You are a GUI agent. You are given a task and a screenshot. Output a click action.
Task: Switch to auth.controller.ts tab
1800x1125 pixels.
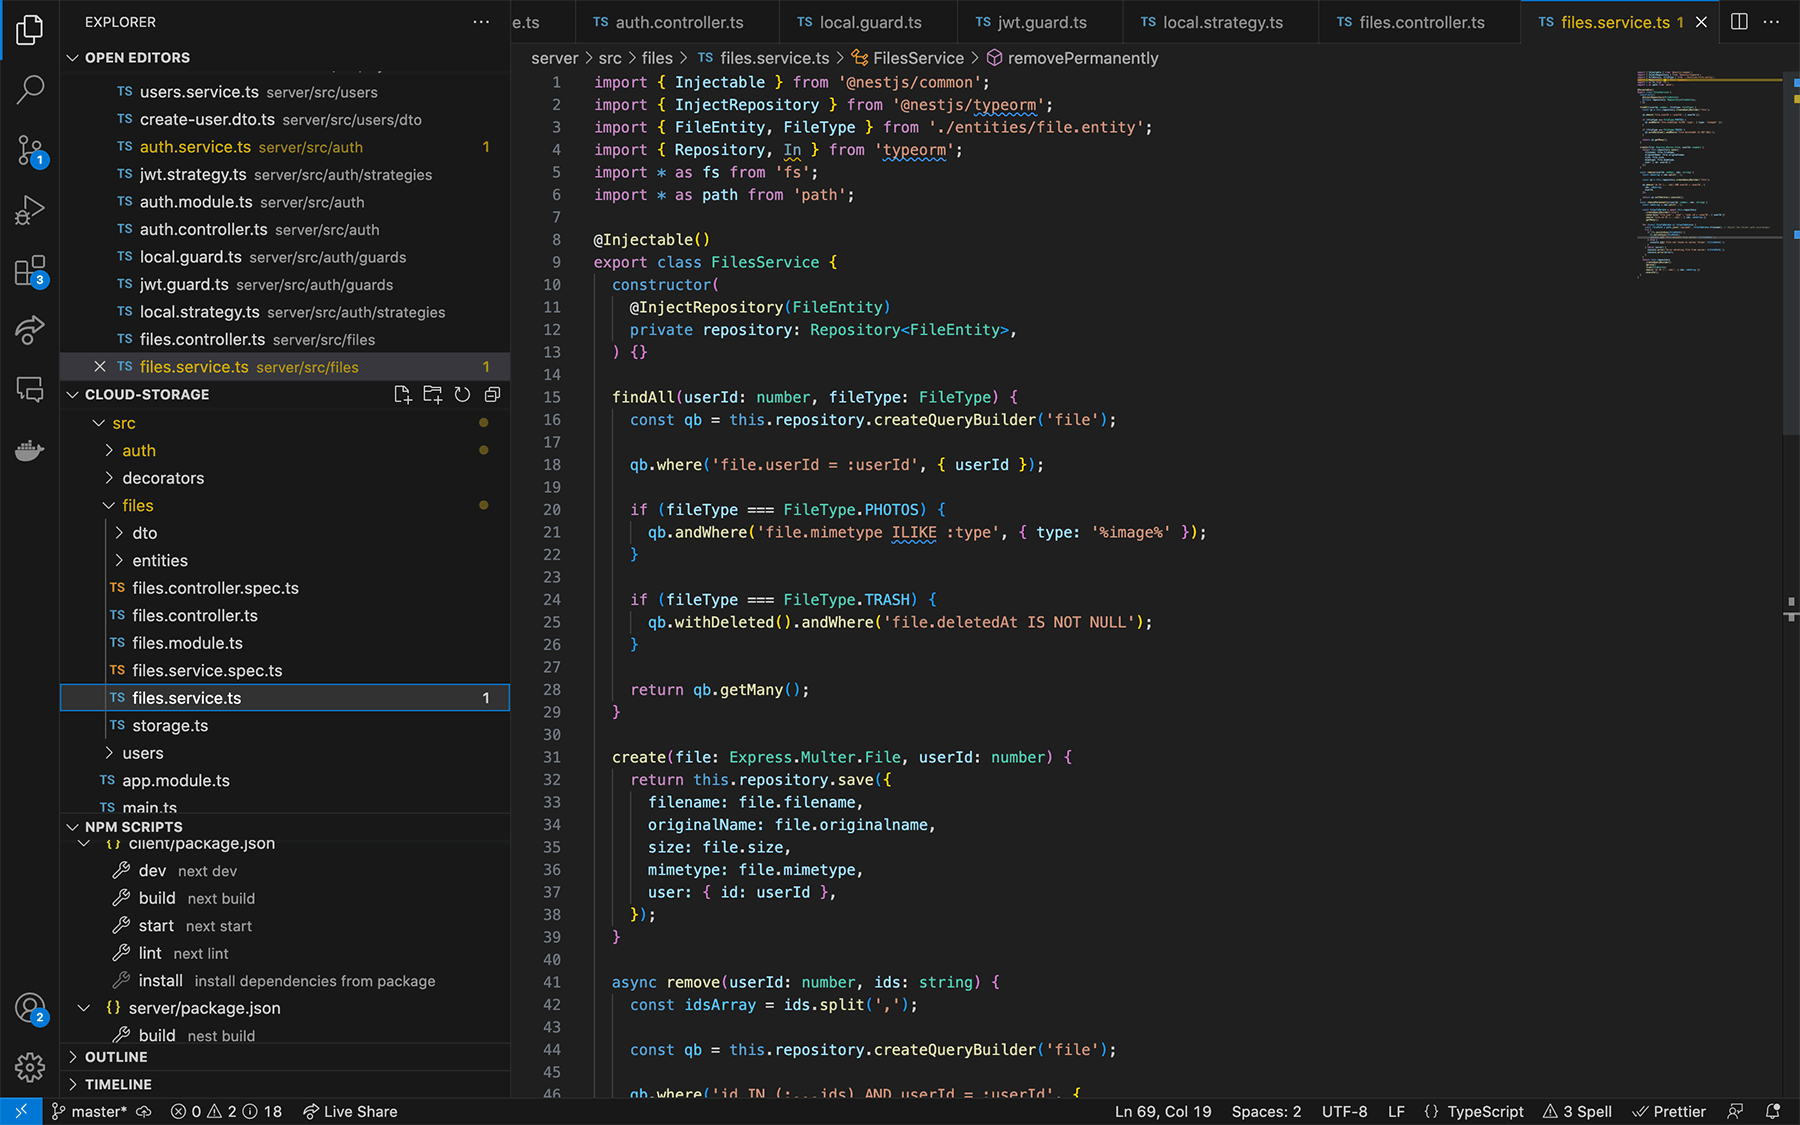(x=678, y=22)
